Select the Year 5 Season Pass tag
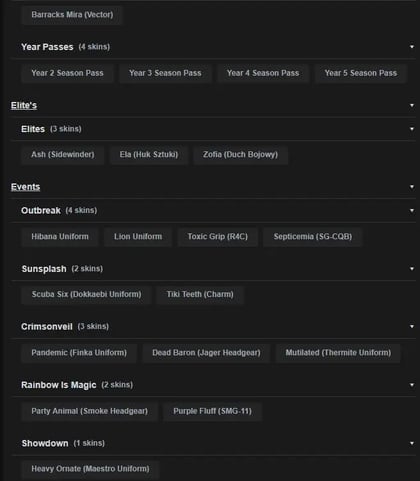The image size is (420, 481). coord(361,73)
